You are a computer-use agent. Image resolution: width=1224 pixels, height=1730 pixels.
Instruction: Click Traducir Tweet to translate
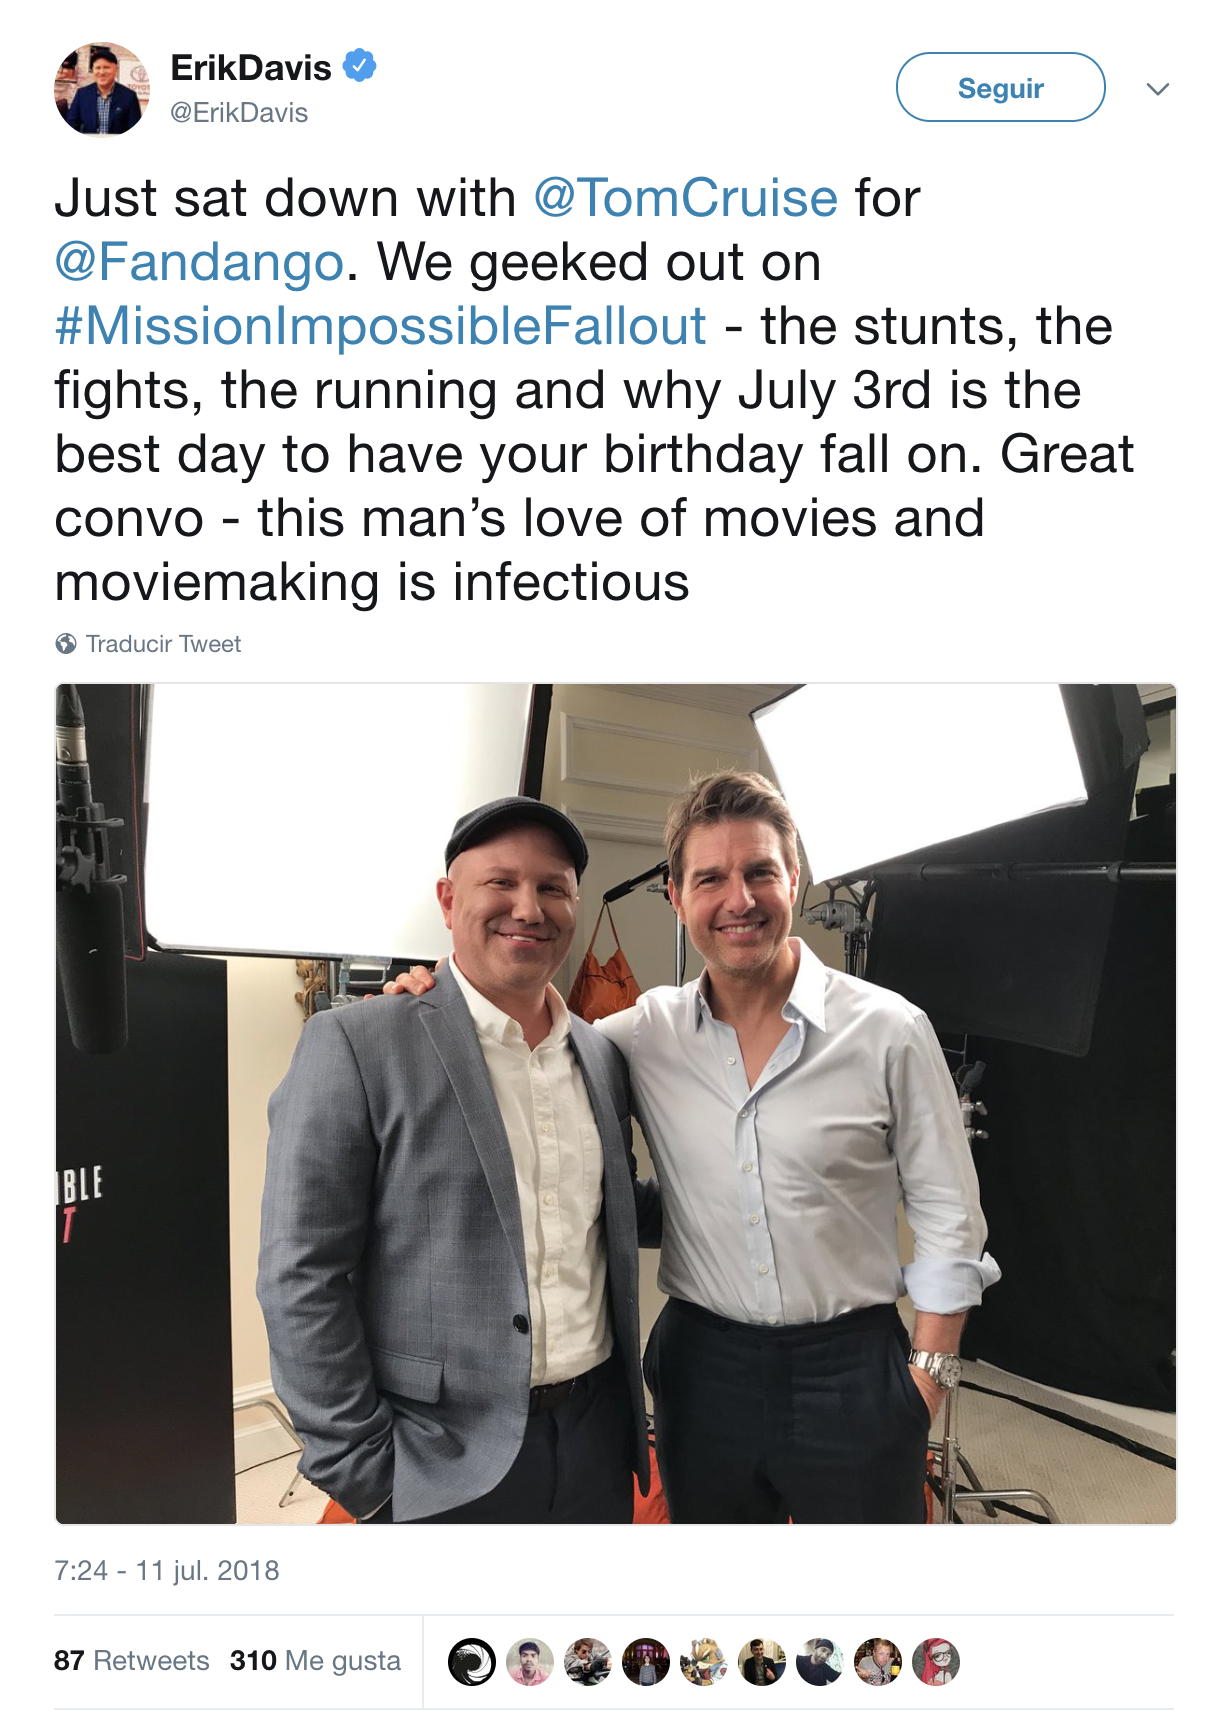(163, 644)
